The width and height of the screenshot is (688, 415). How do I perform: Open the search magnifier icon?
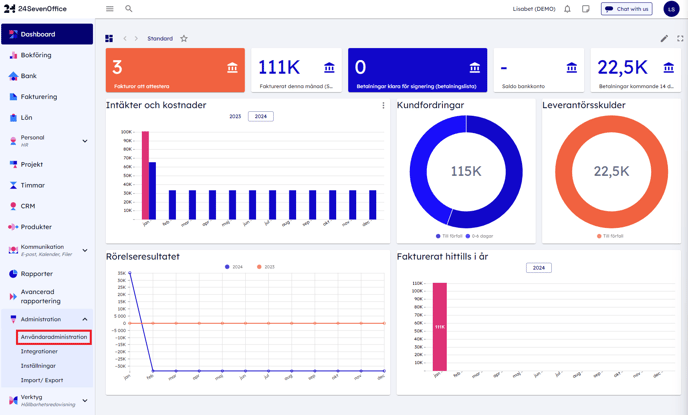(x=128, y=9)
